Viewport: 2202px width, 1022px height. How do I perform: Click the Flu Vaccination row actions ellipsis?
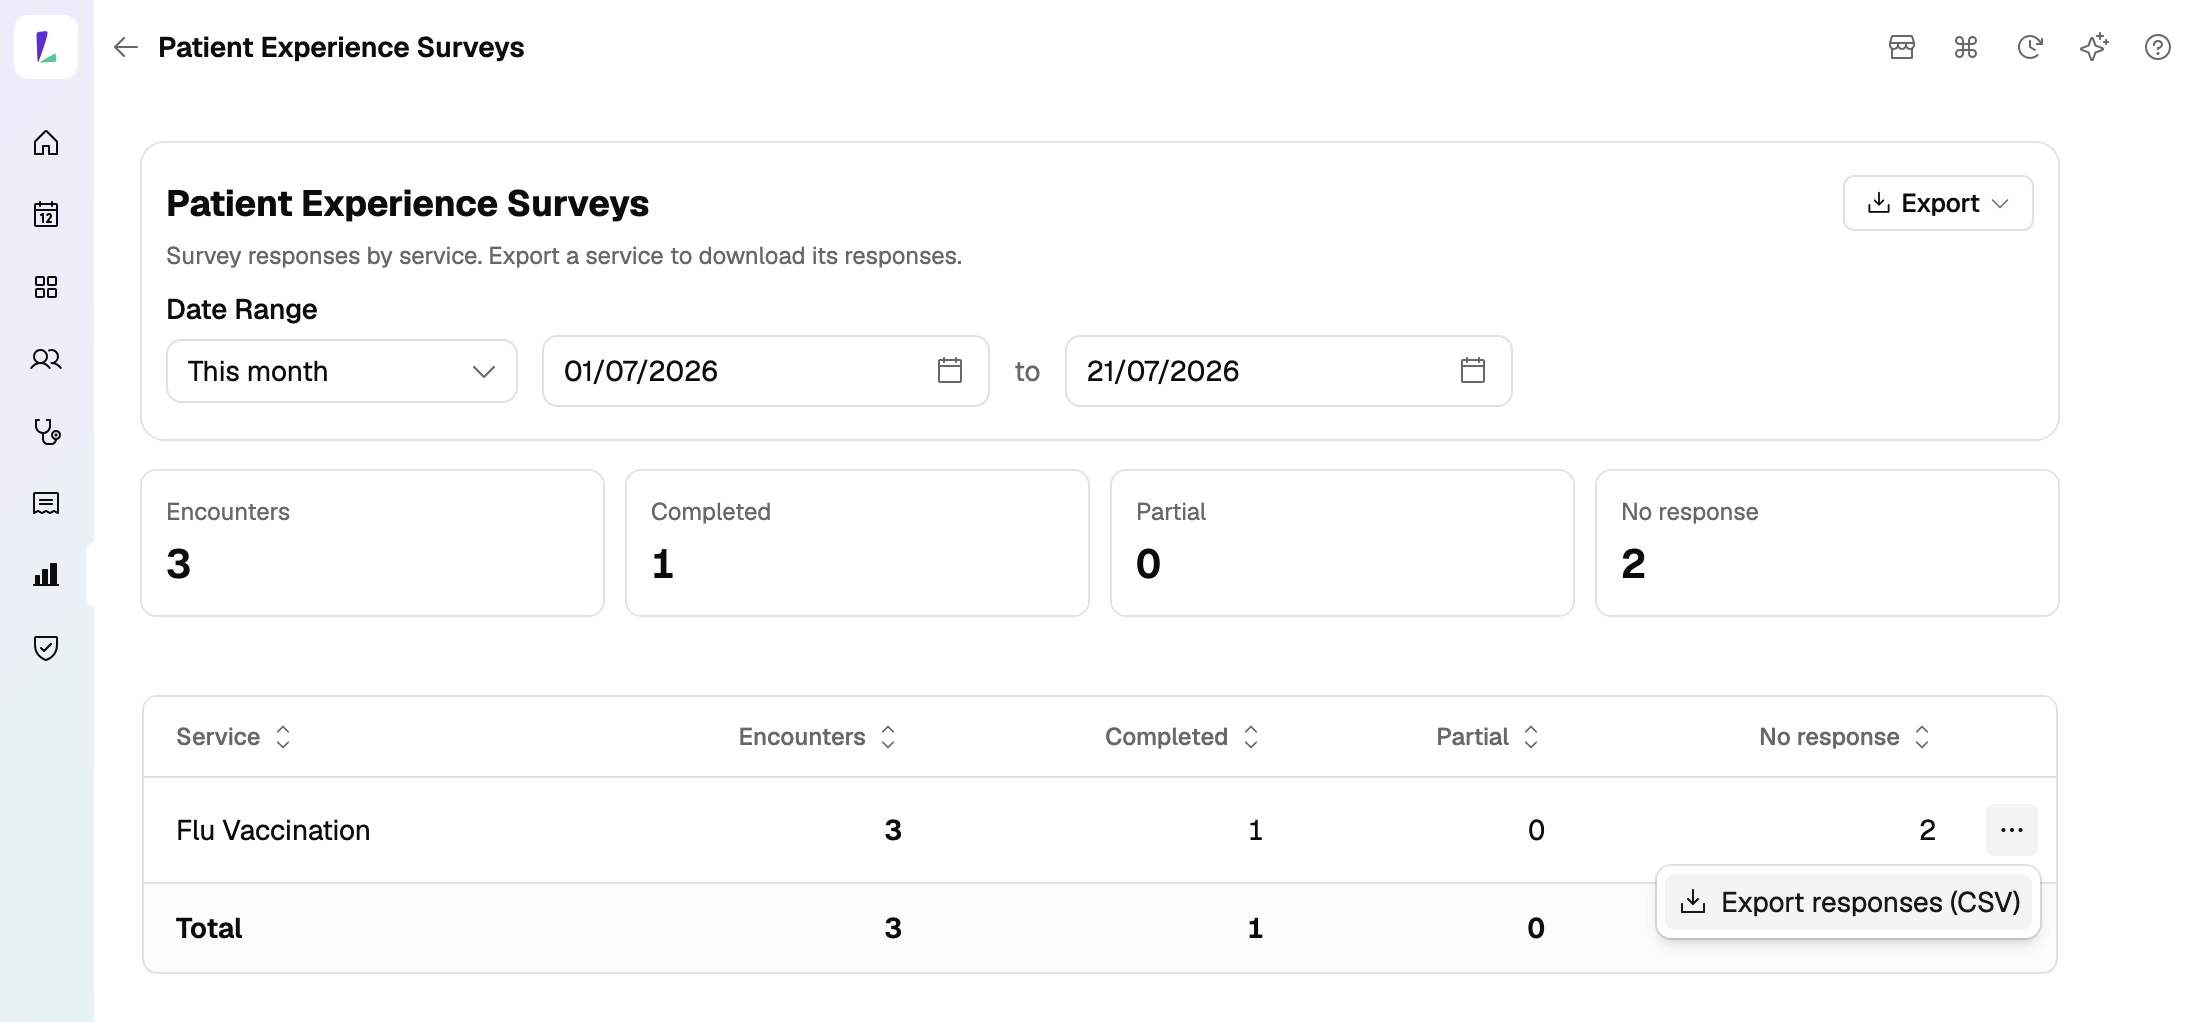click(x=2012, y=830)
